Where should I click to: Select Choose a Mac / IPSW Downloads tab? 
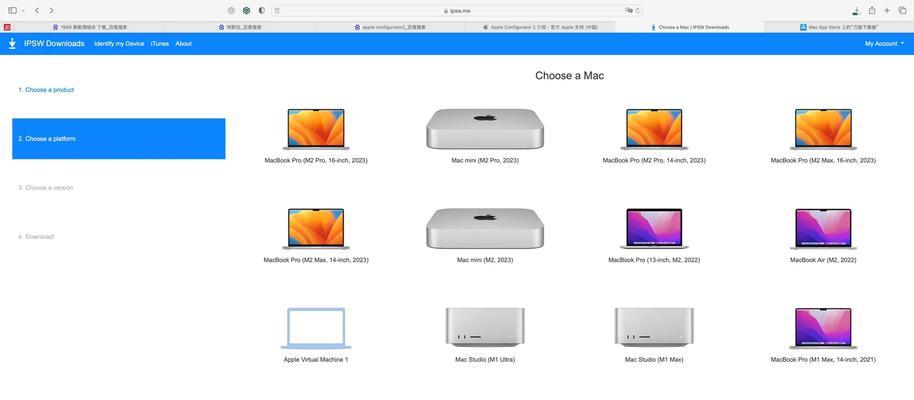(690, 27)
